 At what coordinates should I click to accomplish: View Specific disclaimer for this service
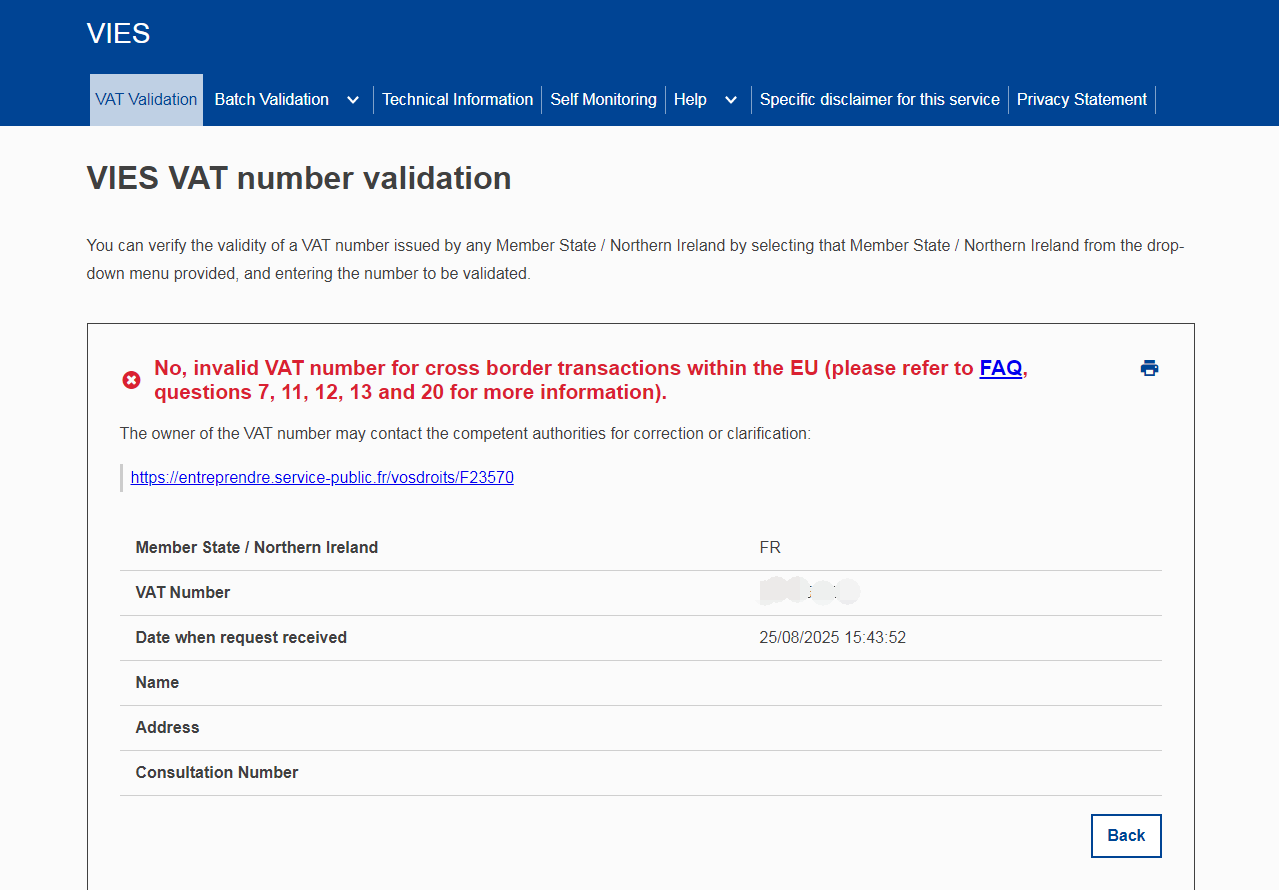[879, 100]
